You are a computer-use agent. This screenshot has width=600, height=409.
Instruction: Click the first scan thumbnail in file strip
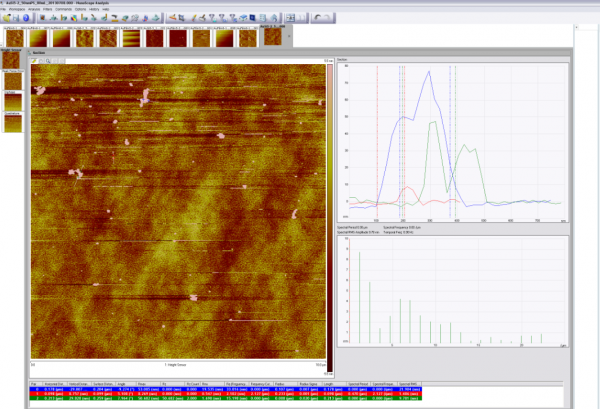tap(14, 38)
